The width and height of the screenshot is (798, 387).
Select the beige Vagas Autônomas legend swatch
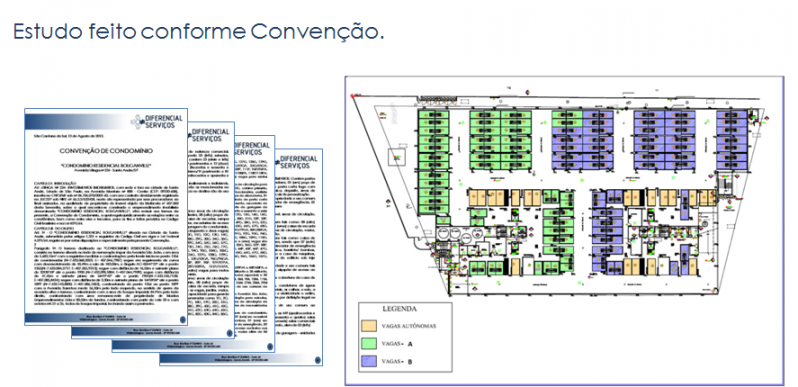[368, 325]
